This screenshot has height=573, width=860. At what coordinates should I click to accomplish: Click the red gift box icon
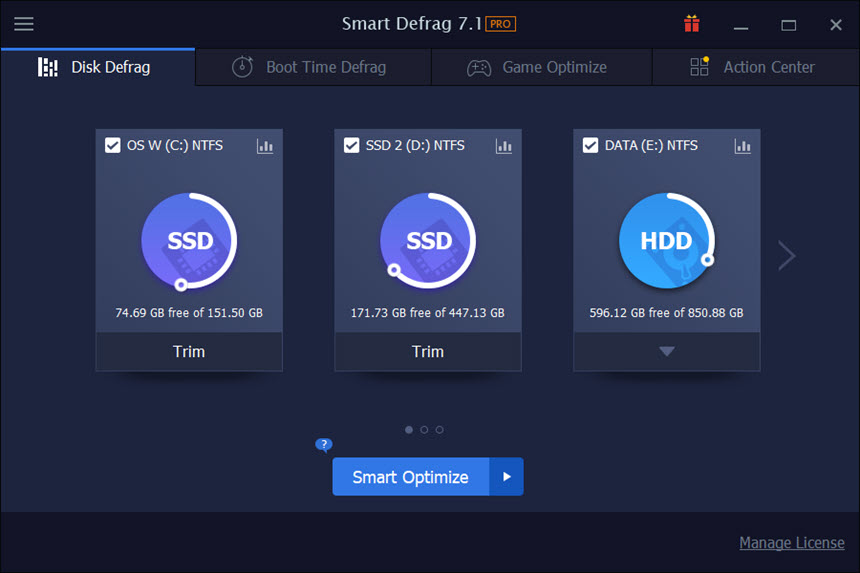(692, 24)
